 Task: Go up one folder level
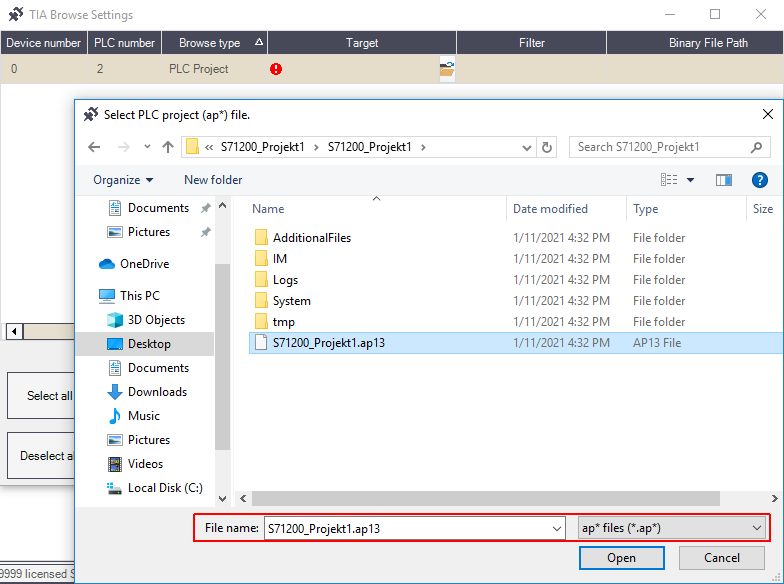point(168,147)
